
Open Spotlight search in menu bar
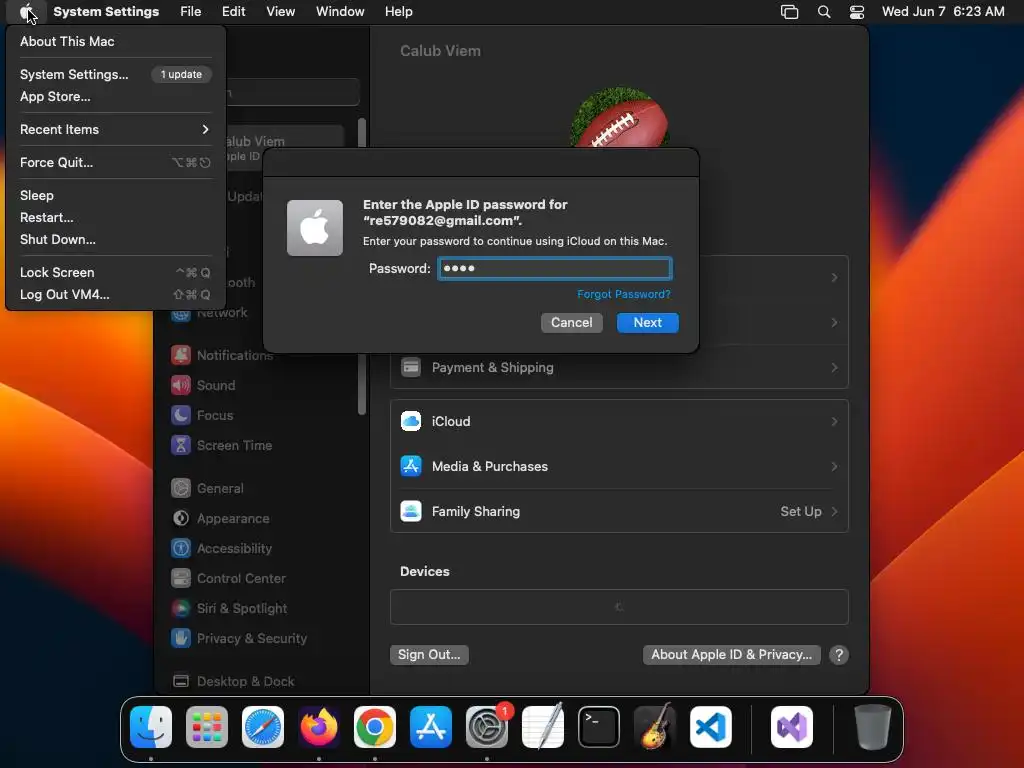tap(824, 12)
